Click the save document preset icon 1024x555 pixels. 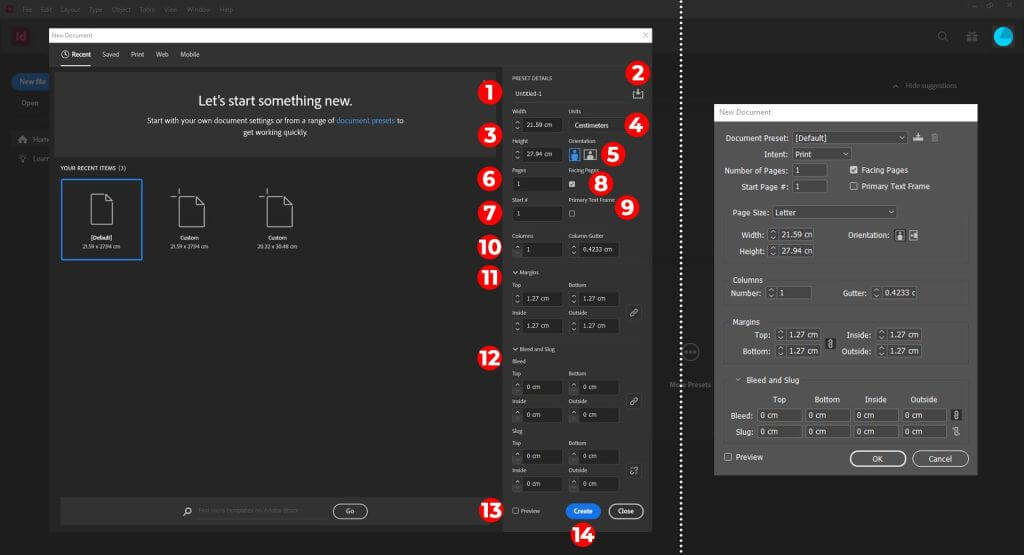point(637,93)
